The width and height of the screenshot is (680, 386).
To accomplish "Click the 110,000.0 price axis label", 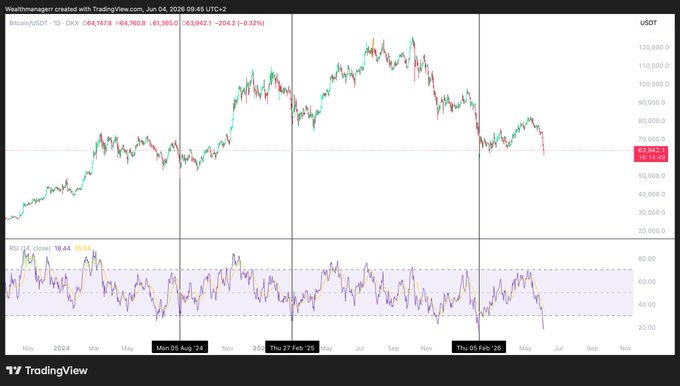I will (653, 65).
